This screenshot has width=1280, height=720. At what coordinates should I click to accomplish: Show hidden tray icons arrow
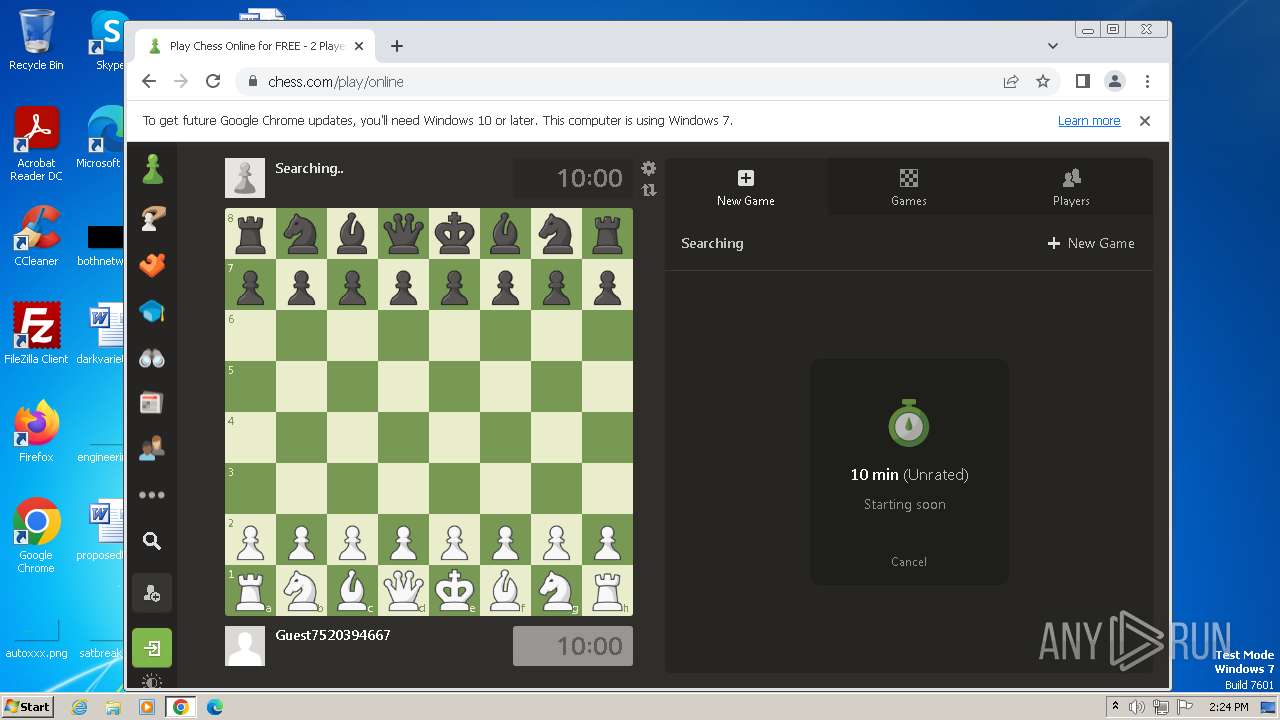pos(1116,707)
